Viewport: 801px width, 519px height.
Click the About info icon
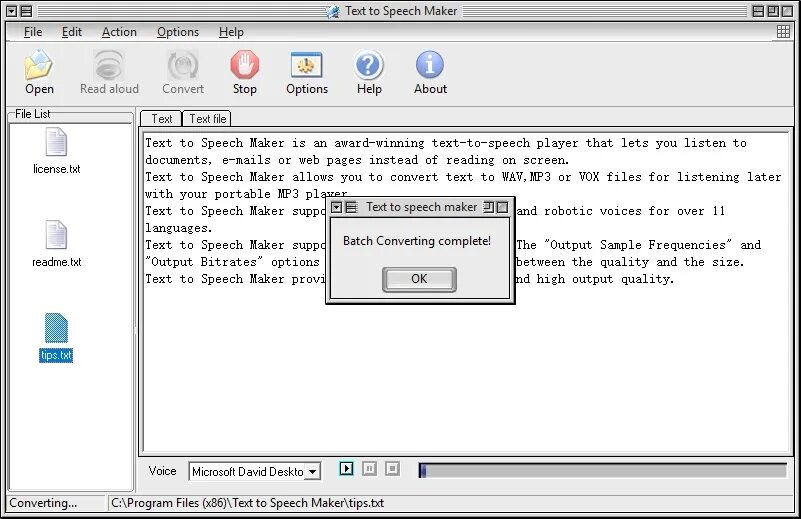(x=430, y=65)
